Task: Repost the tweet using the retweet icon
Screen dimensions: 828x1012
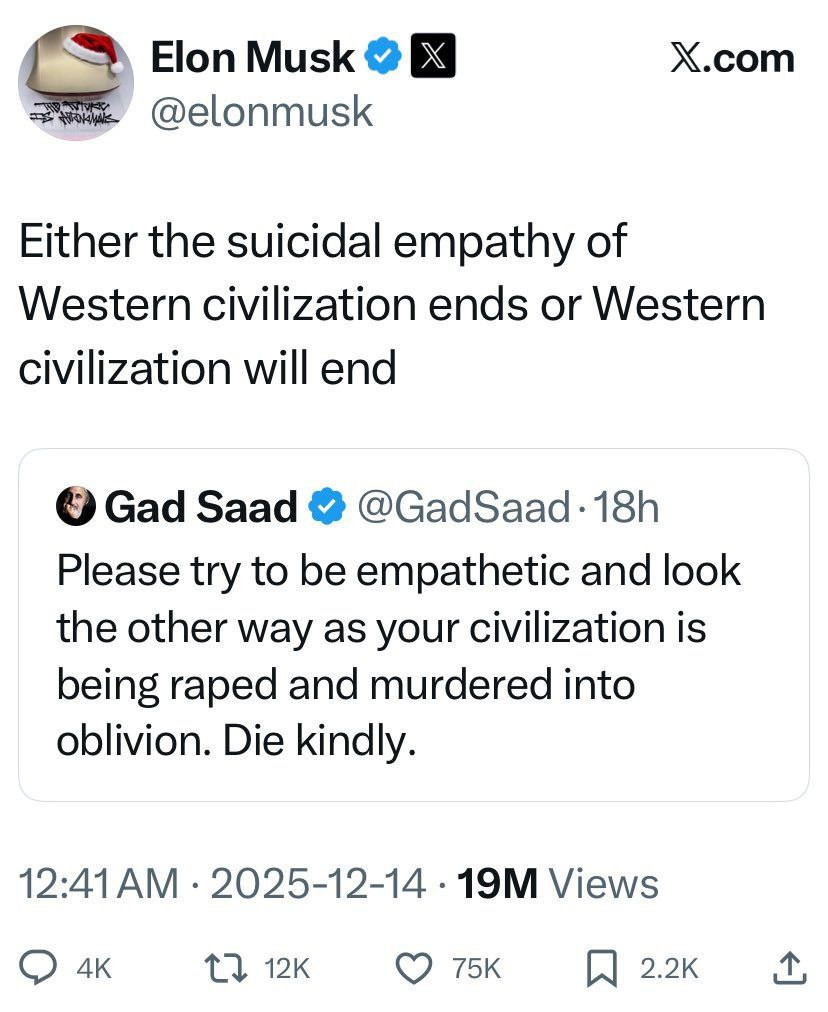Action: coord(220,966)
